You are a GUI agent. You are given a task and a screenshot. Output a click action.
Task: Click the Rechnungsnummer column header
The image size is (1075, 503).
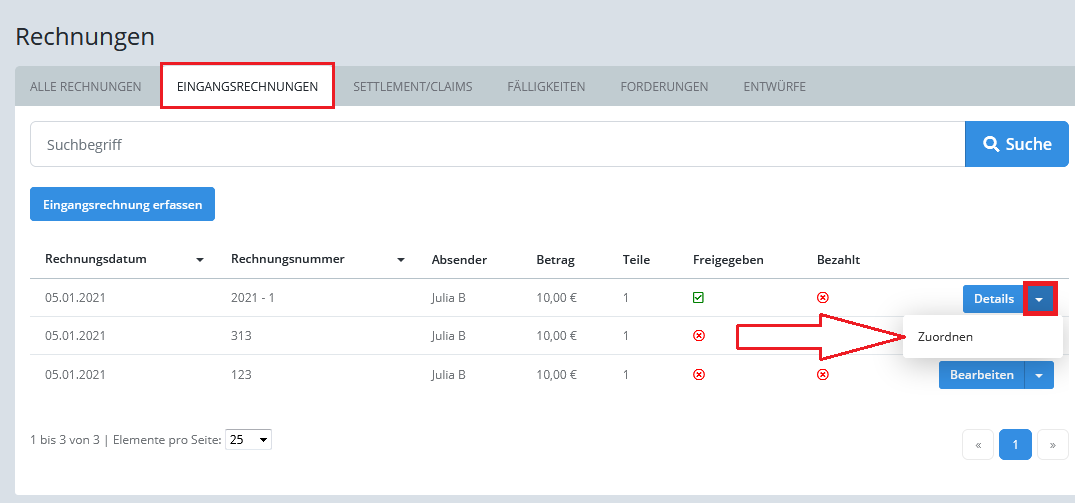288,259
